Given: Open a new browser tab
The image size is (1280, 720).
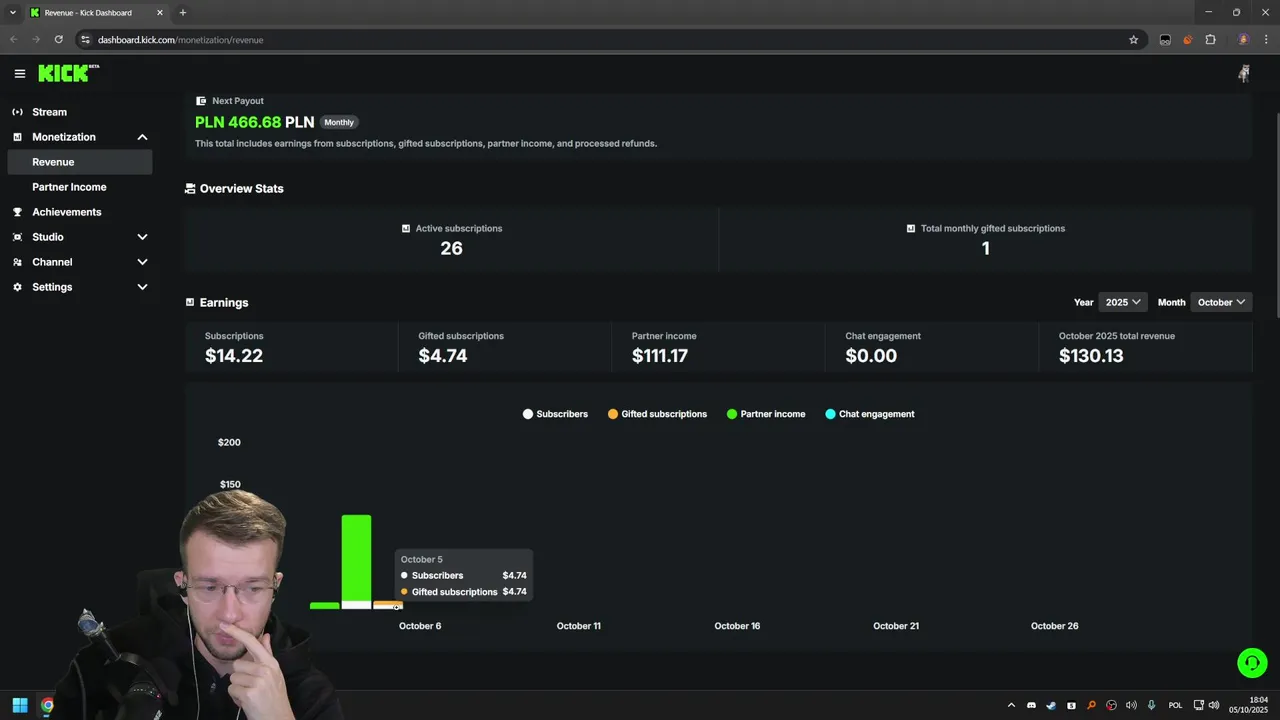Looking at the screenshot, I should [182, 13].
